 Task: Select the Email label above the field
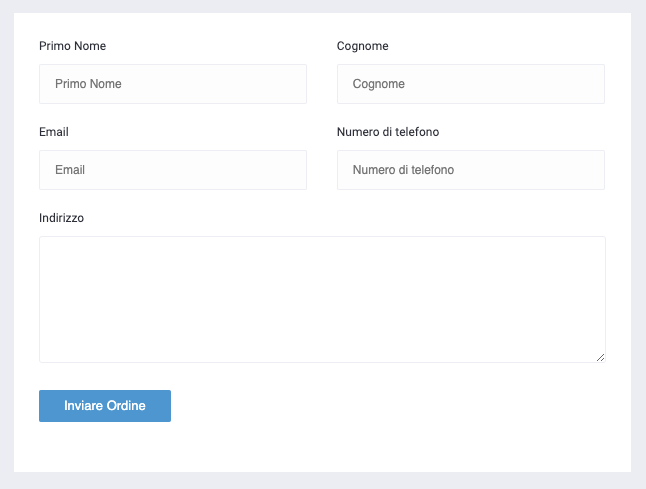click(54, 132)
